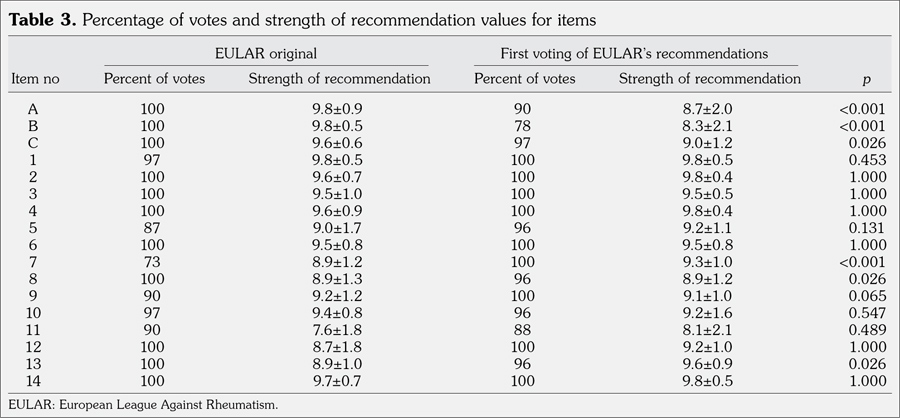This screenshot has width=900, height=418.
Task: Click the 8.7±2.0 strength value for item A
Action: [709, 111]
